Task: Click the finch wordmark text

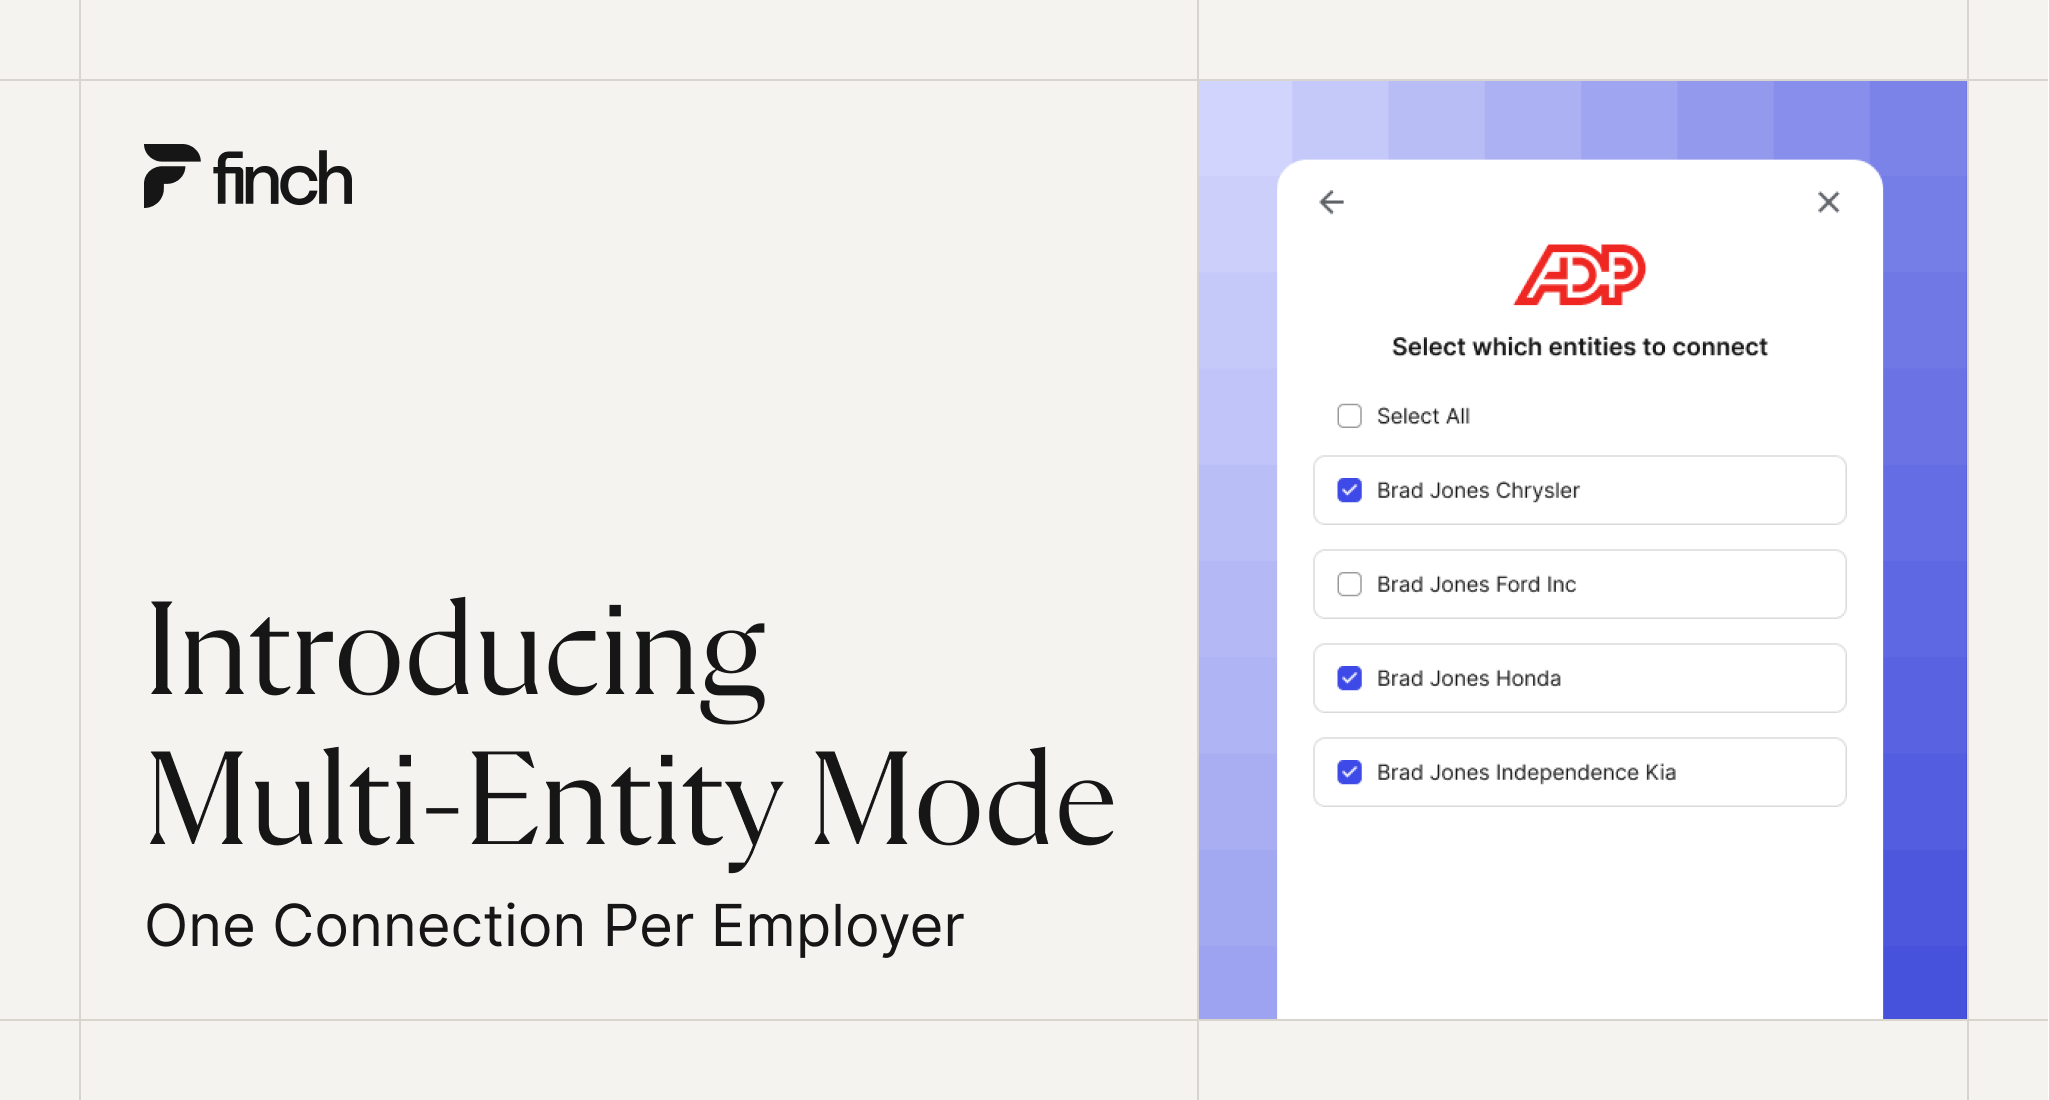Action: (283, 180)
